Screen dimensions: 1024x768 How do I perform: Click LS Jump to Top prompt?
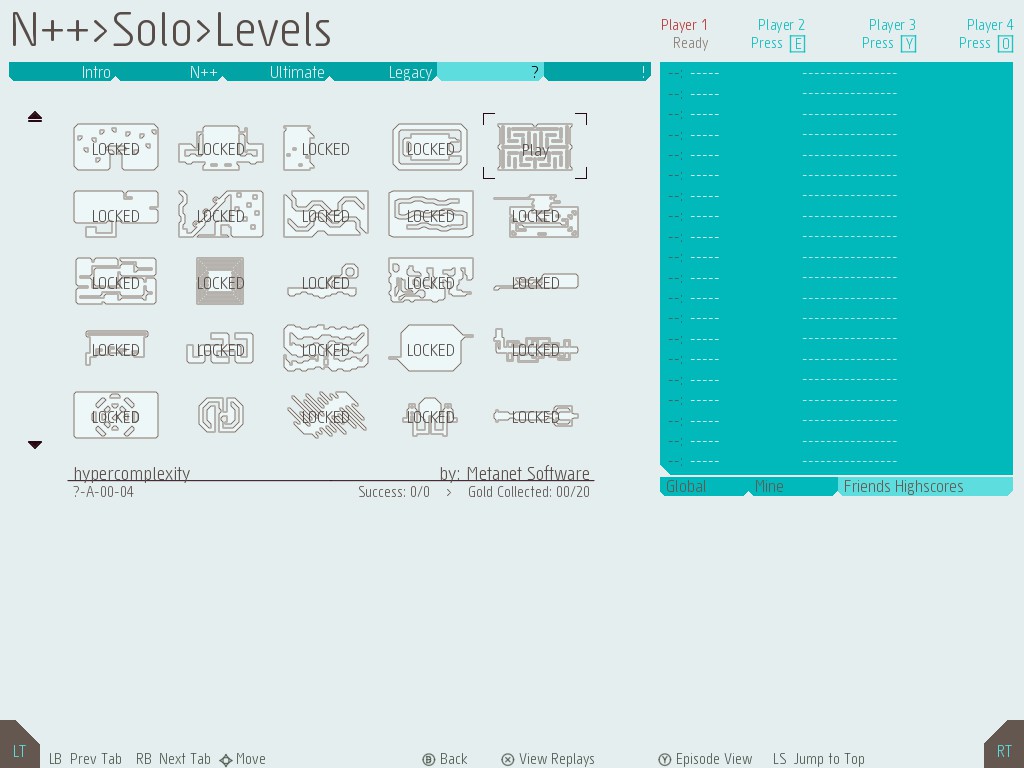[818, 759]
